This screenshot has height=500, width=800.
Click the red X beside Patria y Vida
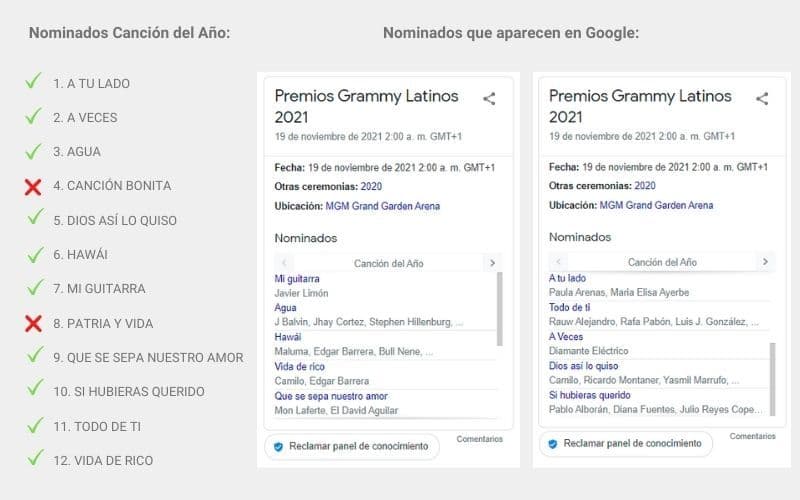click(33, 323)
